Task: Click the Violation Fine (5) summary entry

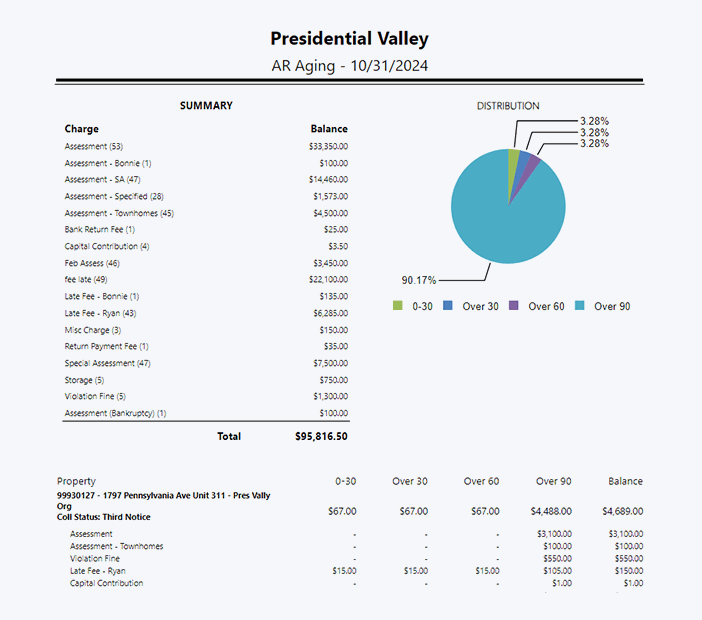Action: 97,396
